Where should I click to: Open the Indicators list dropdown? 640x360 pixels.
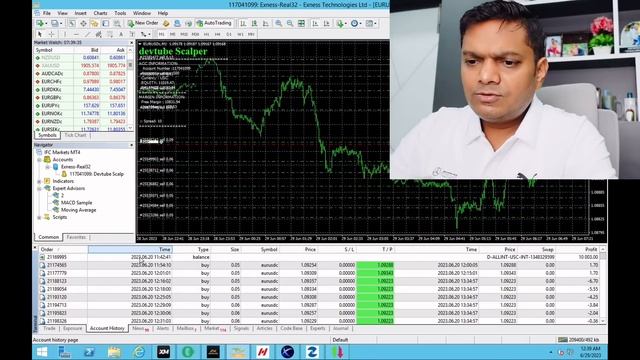(x=341, y=23)
